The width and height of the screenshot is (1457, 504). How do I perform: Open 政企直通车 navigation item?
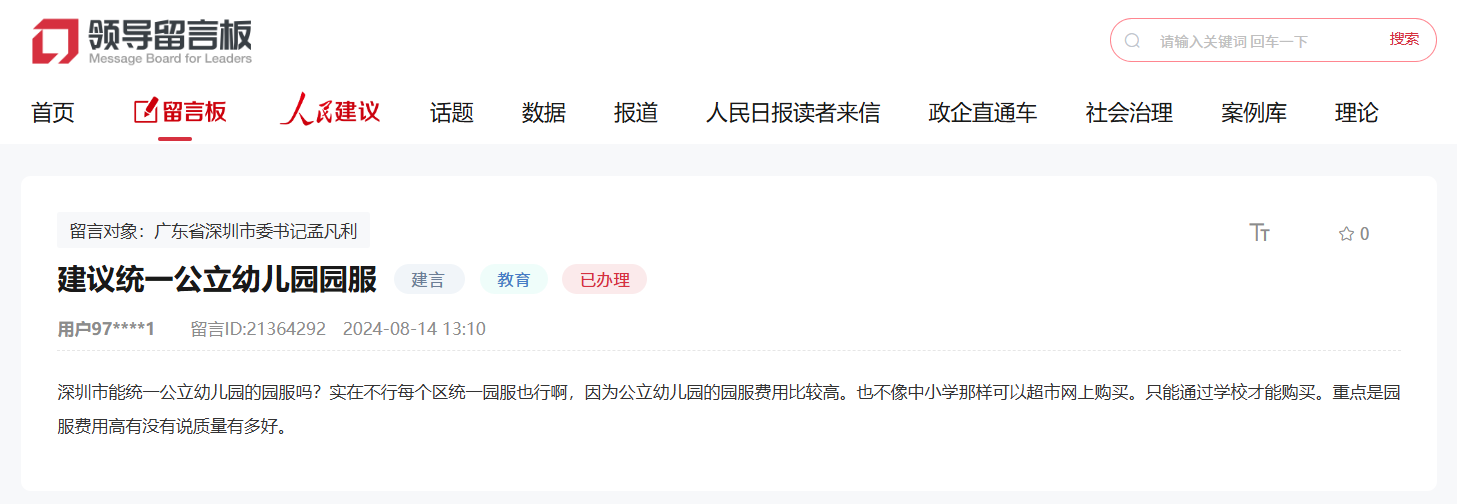983,113
